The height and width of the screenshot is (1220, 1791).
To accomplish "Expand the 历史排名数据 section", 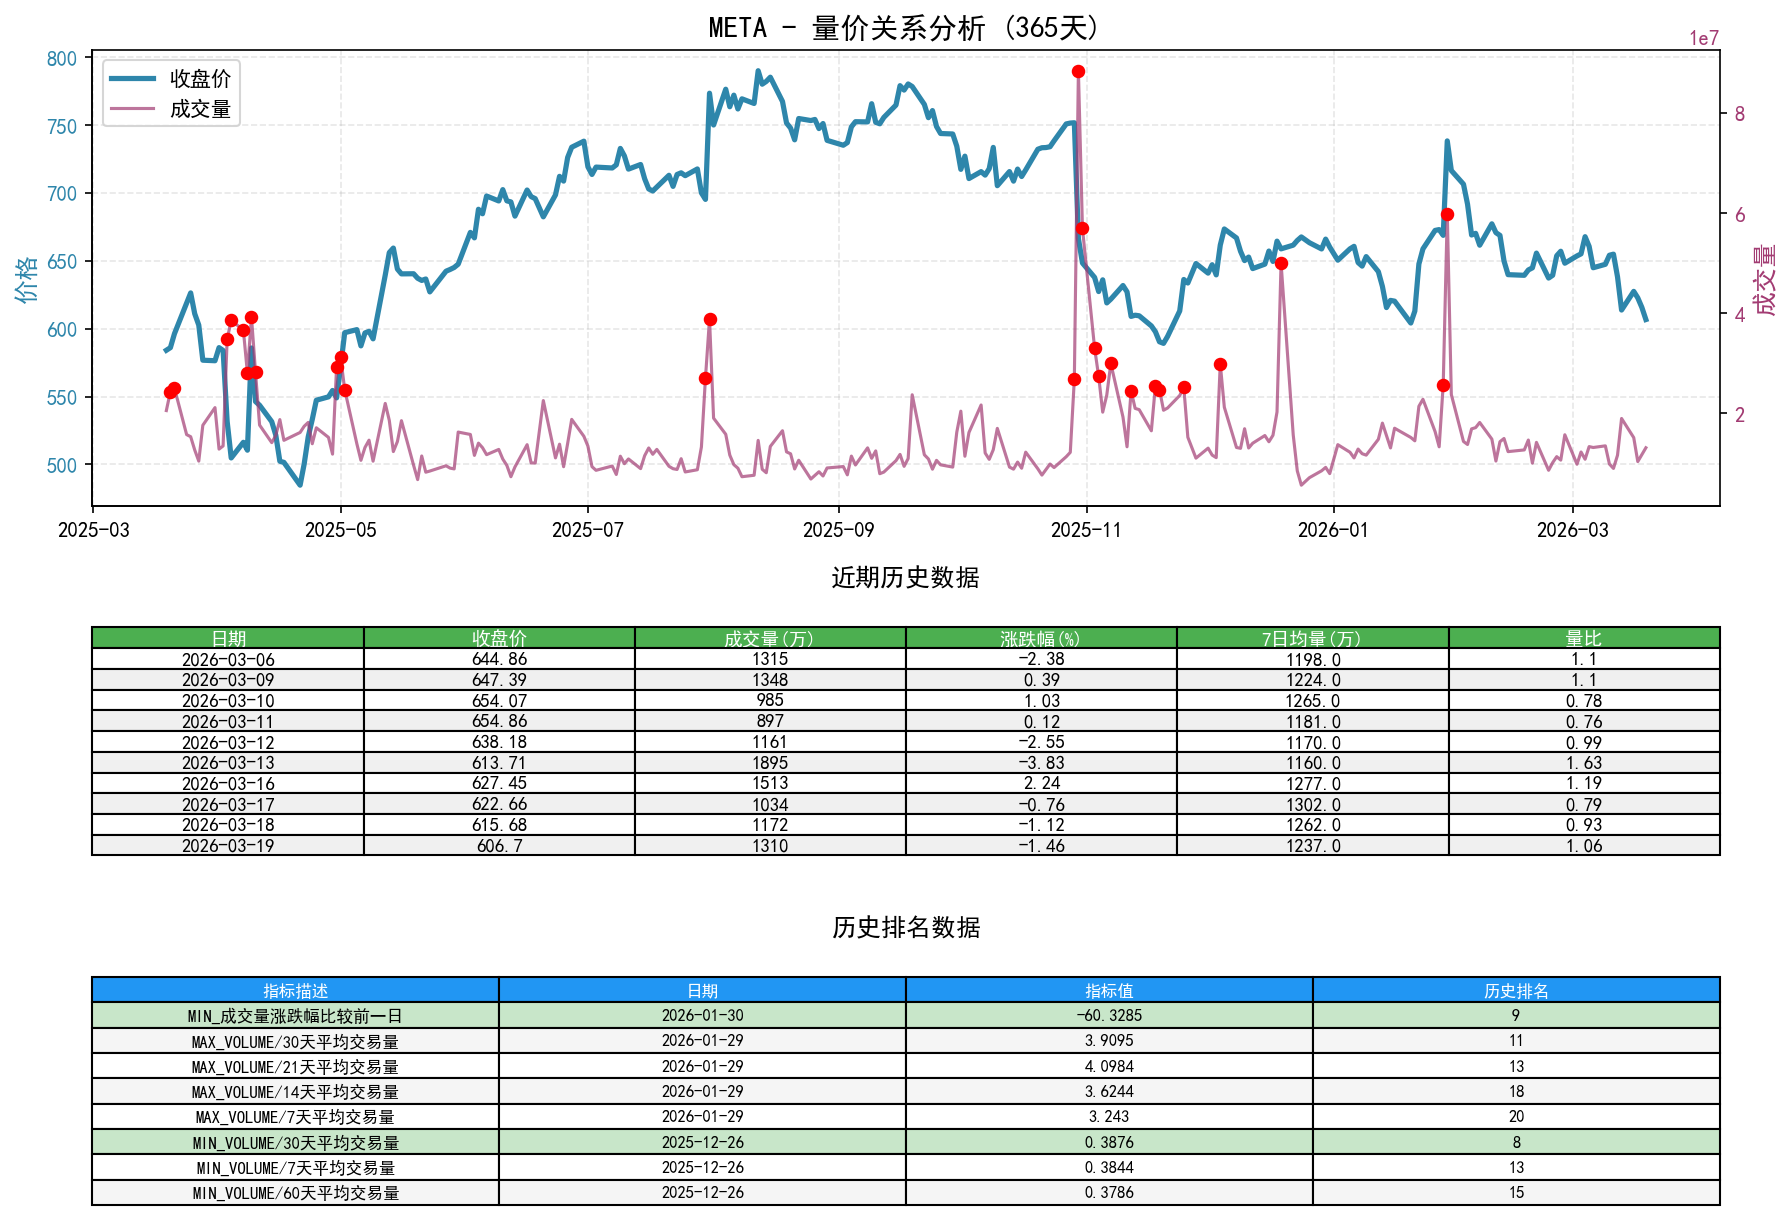I will tap(903, 927).
